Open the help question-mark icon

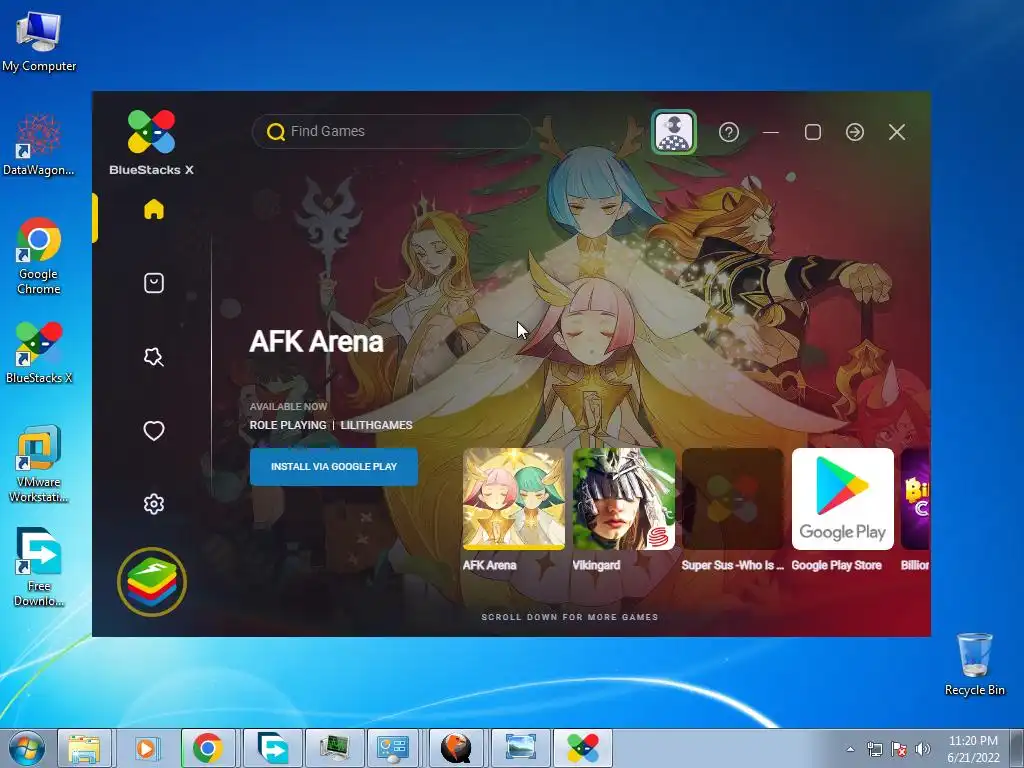coord(729,133)
